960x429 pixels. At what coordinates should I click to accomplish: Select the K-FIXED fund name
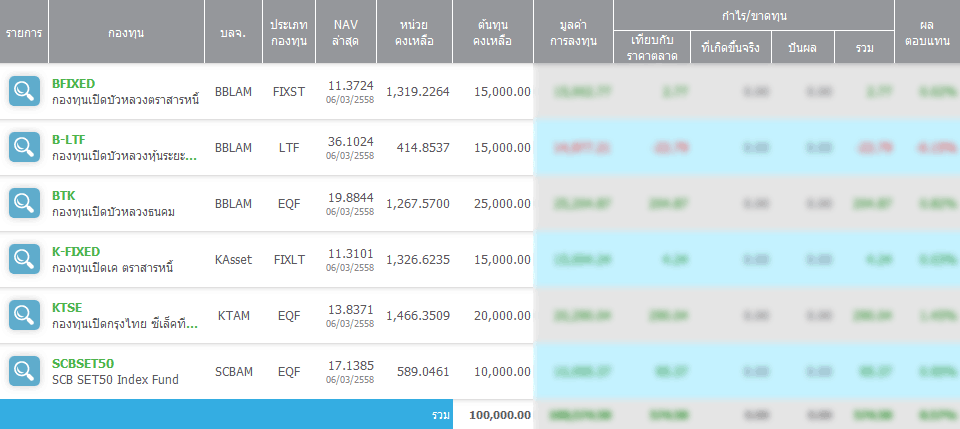(x=76, y=251)
